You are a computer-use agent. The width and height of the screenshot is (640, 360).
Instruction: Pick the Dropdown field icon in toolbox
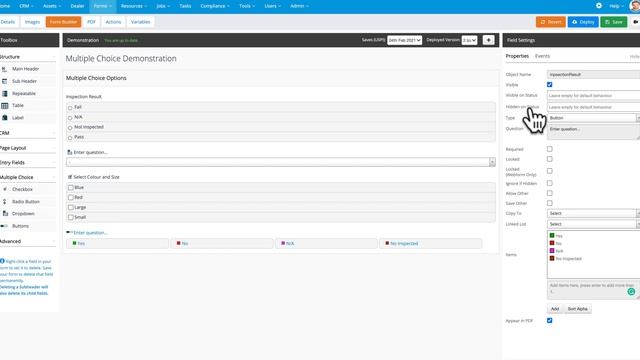[5, 213]
